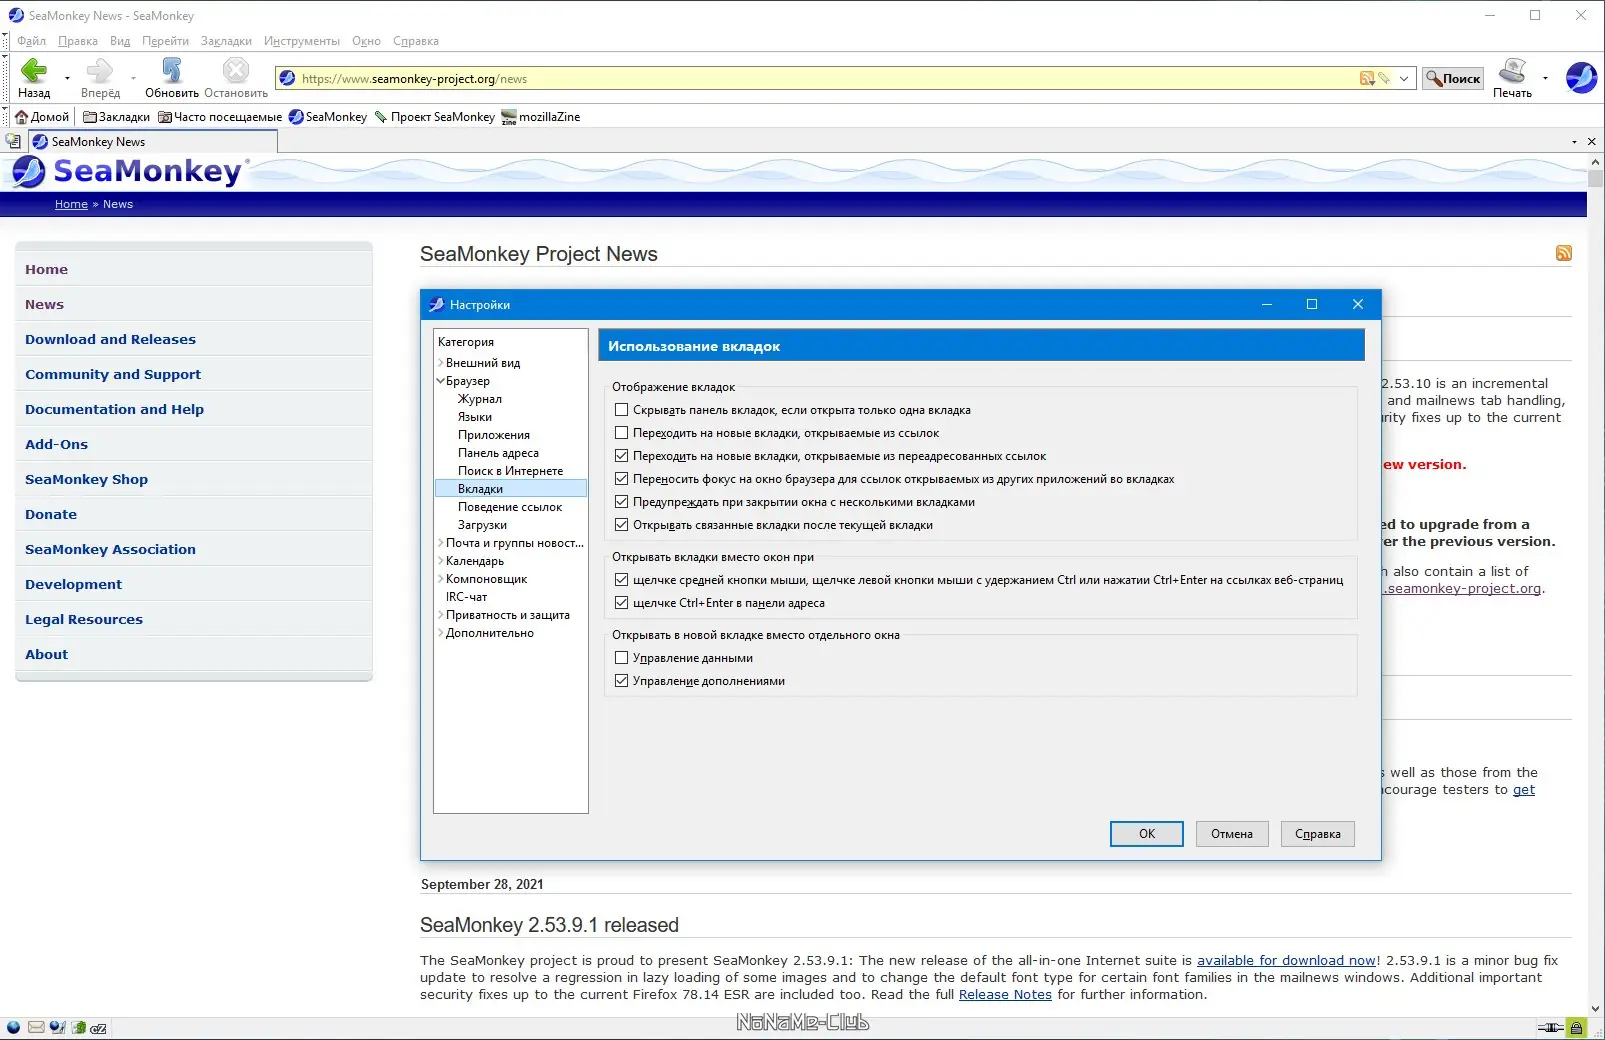This screenshot has width=1605, height=1040.
Task: Click the SeaMonkey throbber logo in the toolbar
Action: (1581, 77)
